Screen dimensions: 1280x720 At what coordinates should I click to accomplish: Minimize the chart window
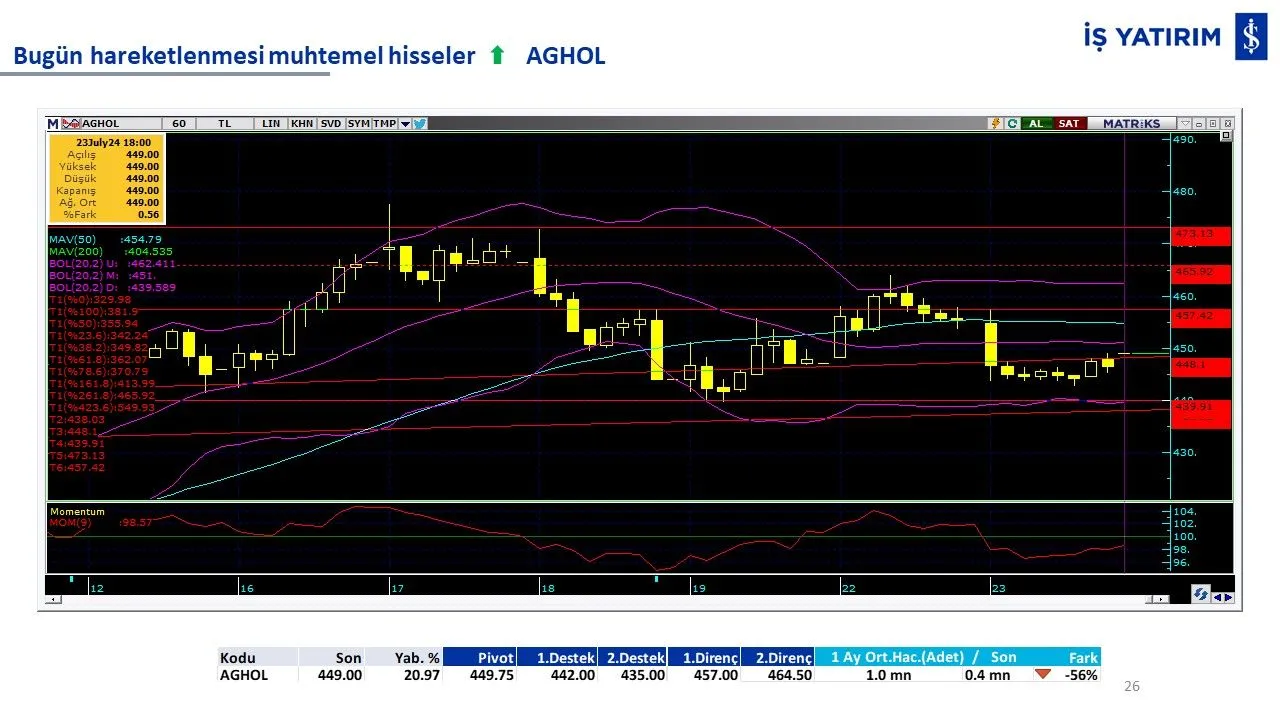[x=1198, y=123]
